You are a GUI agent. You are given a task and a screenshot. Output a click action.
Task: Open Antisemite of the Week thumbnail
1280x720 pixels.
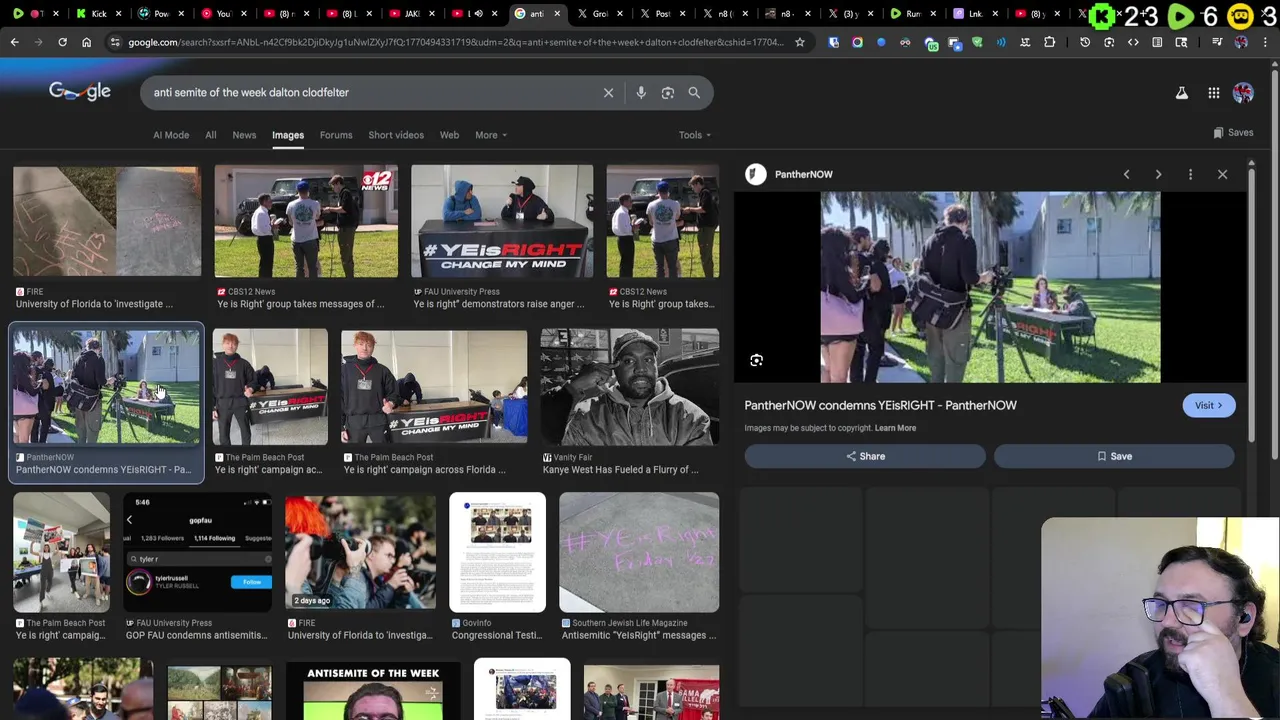pos(373,691)
